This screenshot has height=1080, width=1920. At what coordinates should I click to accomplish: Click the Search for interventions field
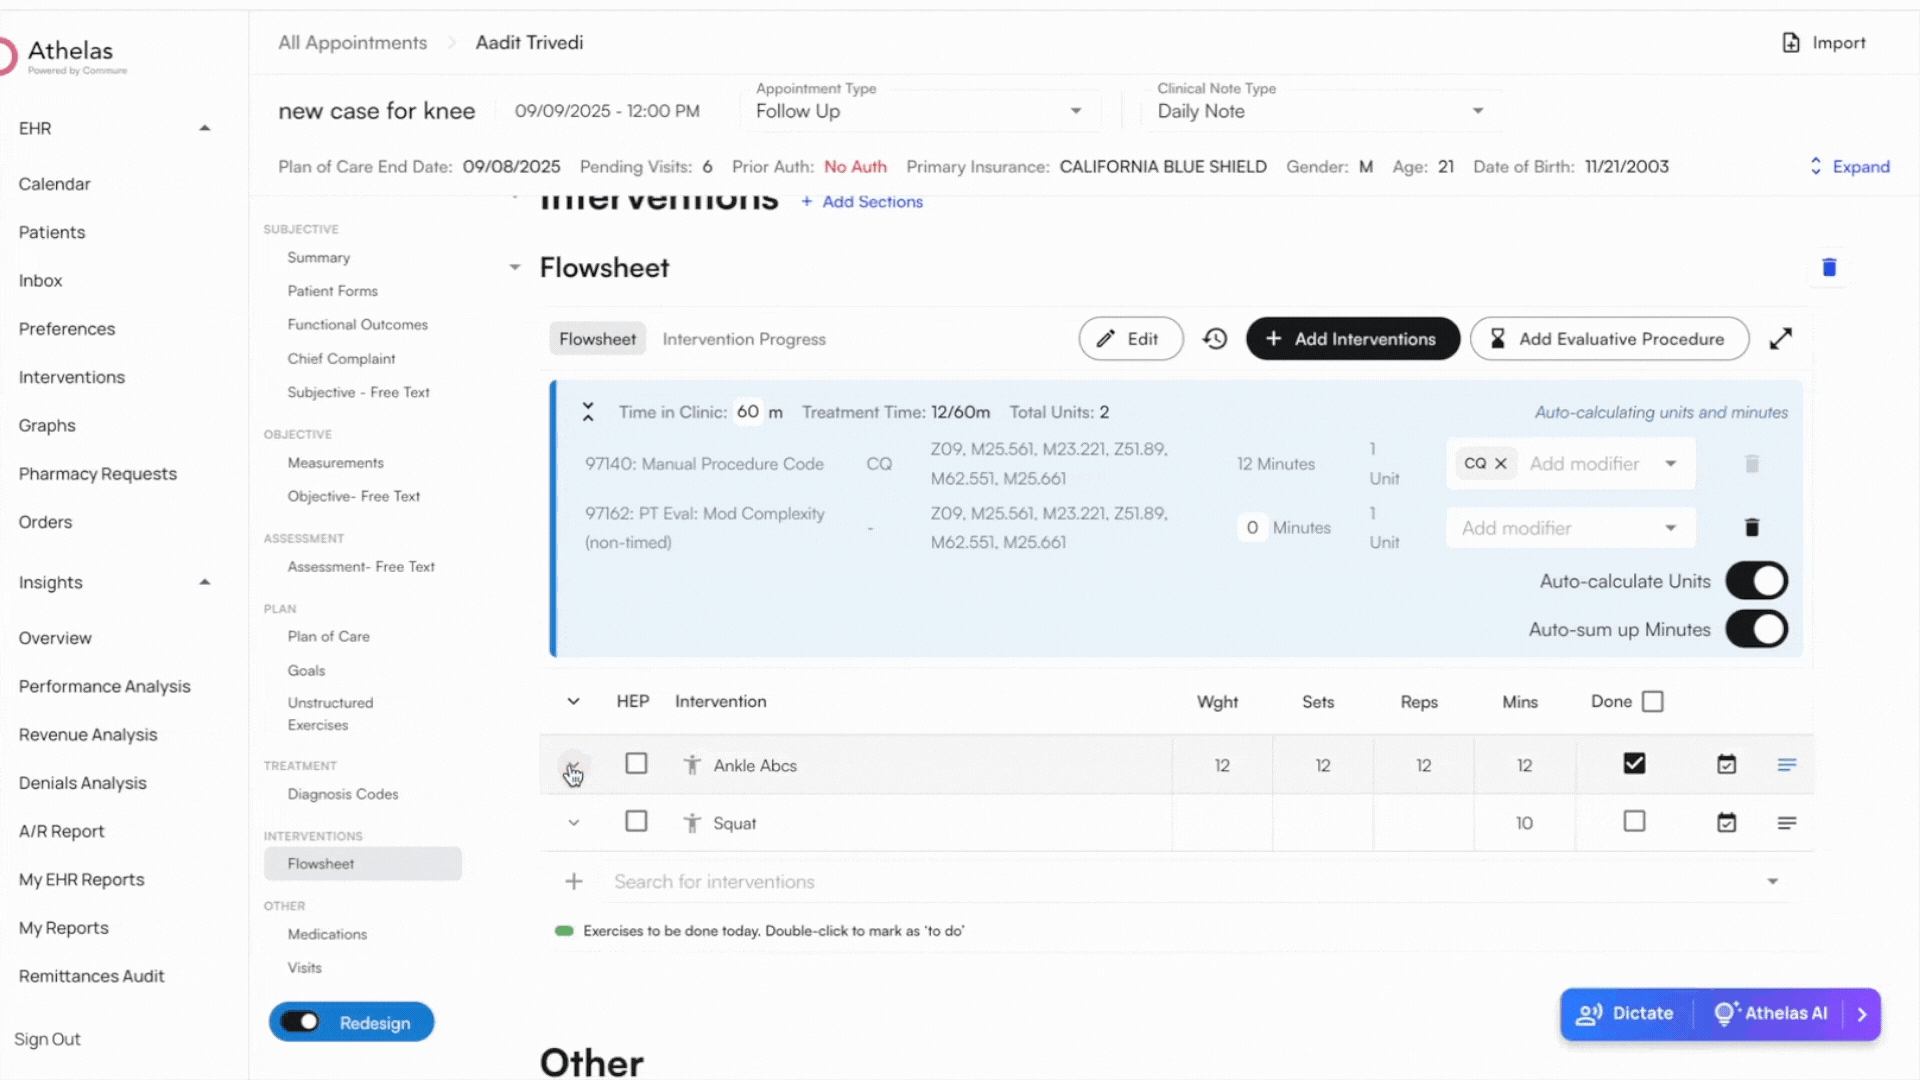pos(714,882)
